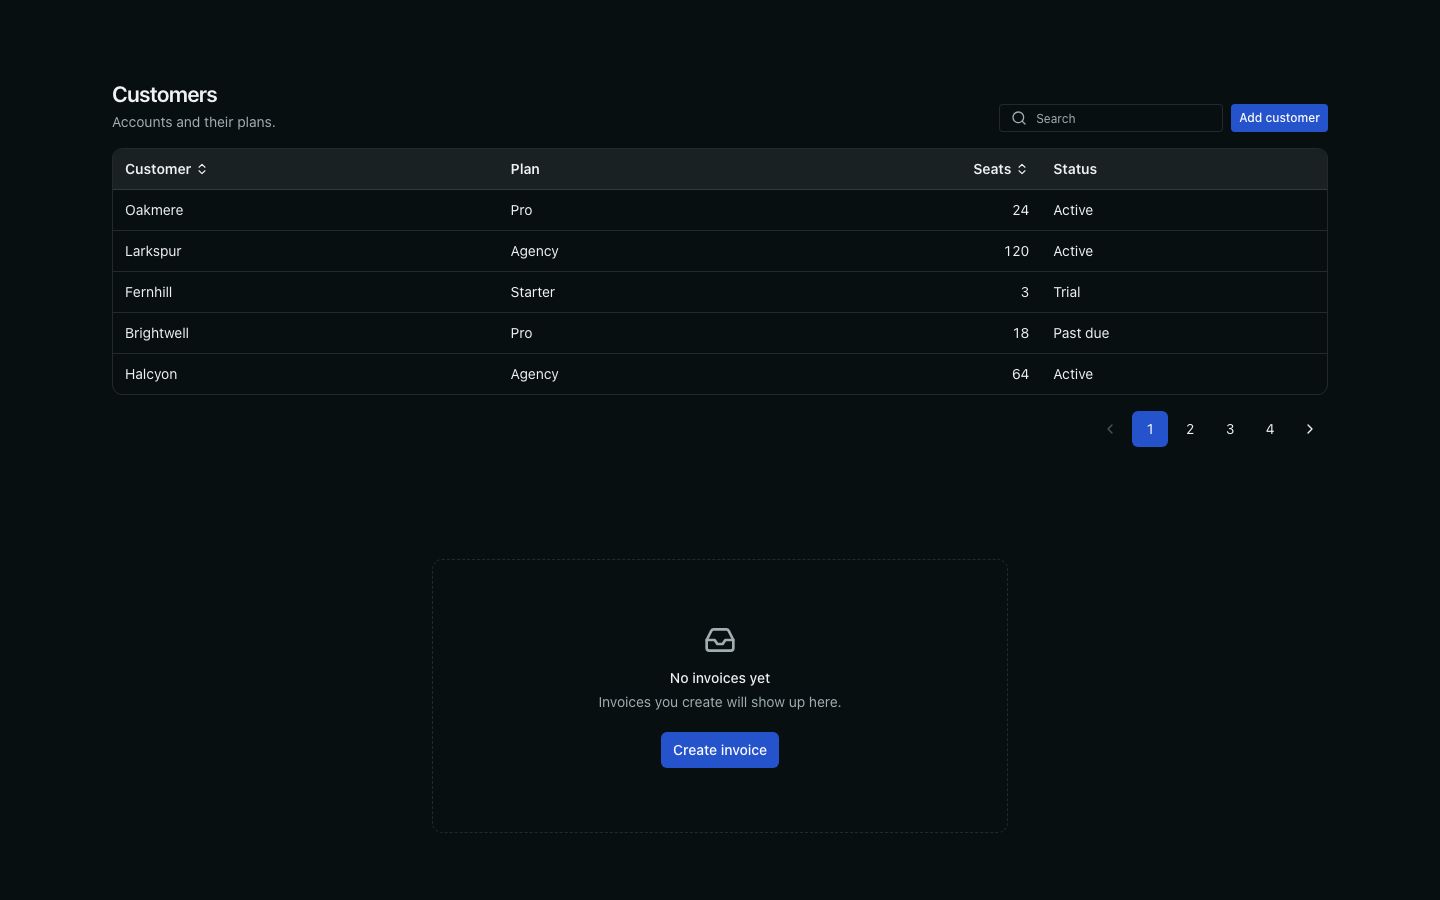
Task: Click the search magnifier icon
Action: (x=1019, y=118)
